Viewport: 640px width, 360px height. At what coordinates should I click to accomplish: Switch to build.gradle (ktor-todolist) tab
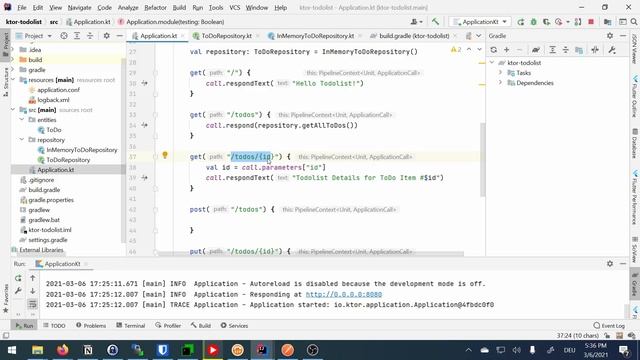coord(414,36)
